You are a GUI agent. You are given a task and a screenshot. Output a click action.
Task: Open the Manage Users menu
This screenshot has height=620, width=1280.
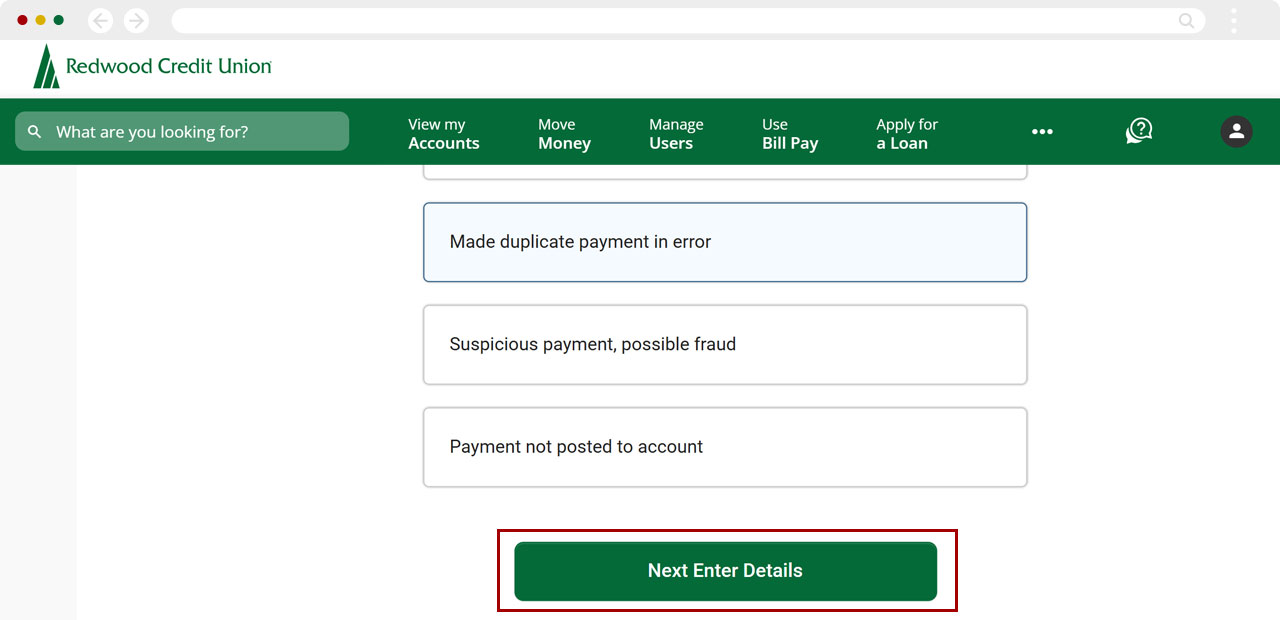coord(676,134)
